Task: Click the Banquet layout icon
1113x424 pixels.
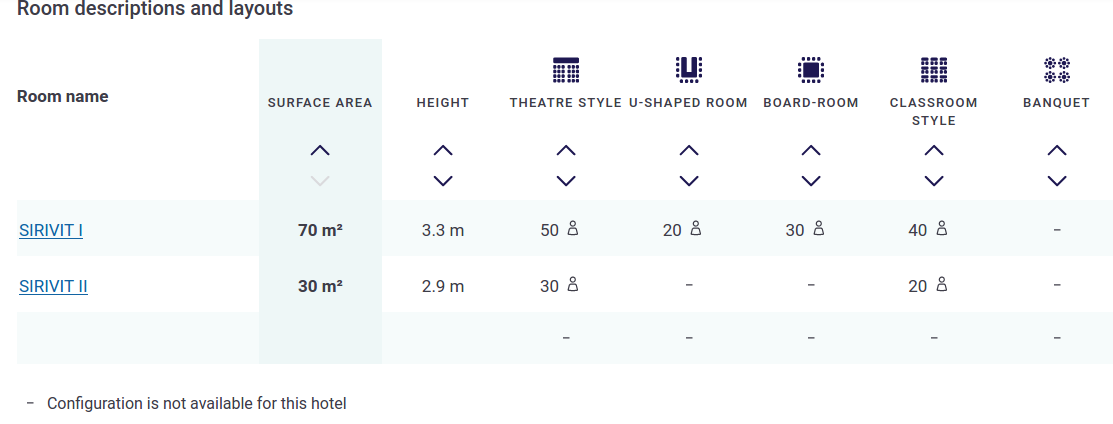Action: [x=1057, y=69]
